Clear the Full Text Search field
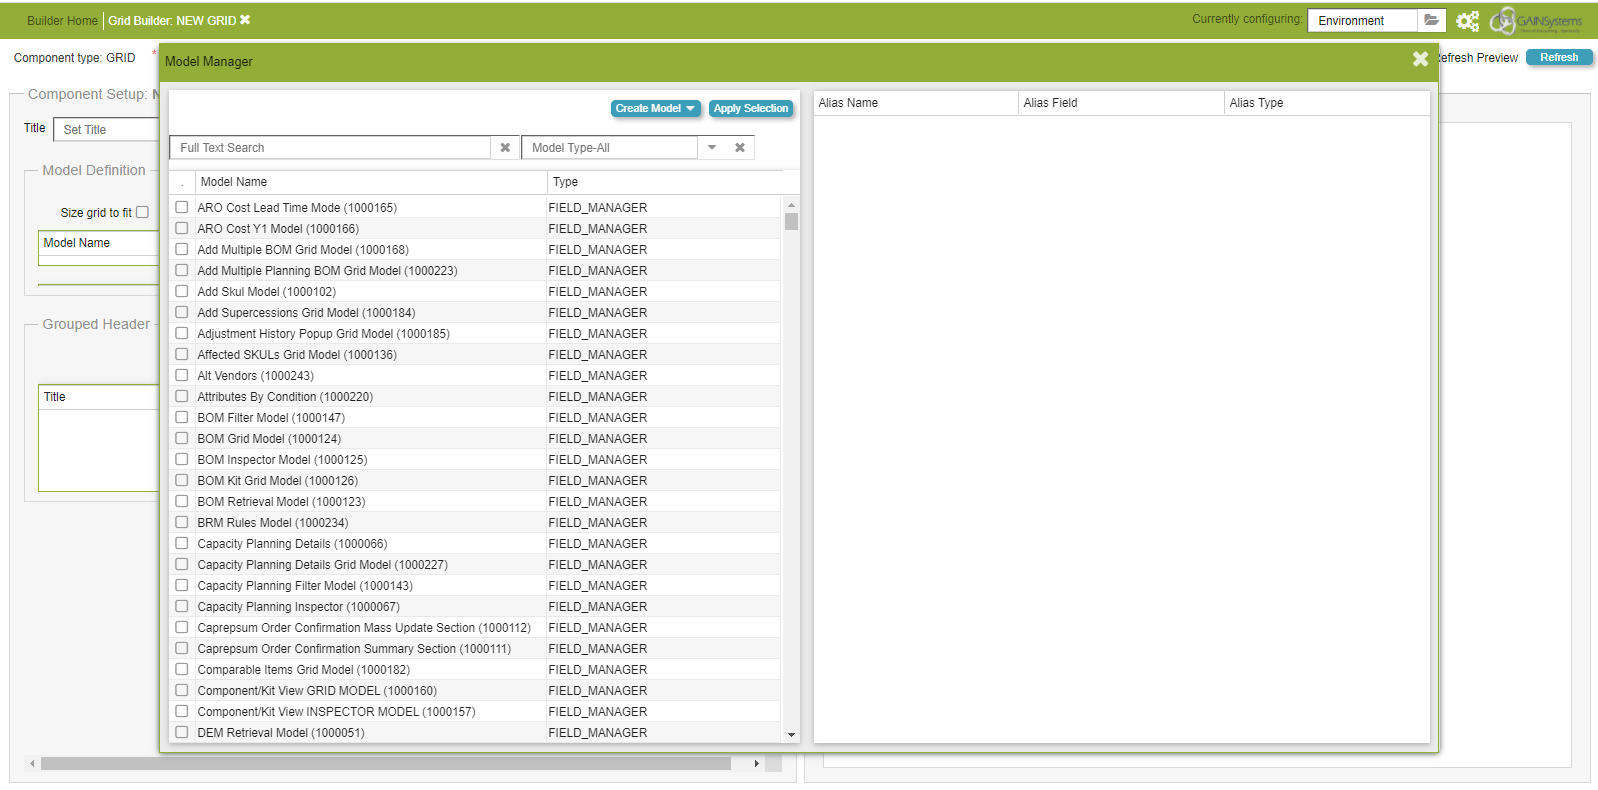The height and width of the screenshot is (790, 1598). pos(505,148)
